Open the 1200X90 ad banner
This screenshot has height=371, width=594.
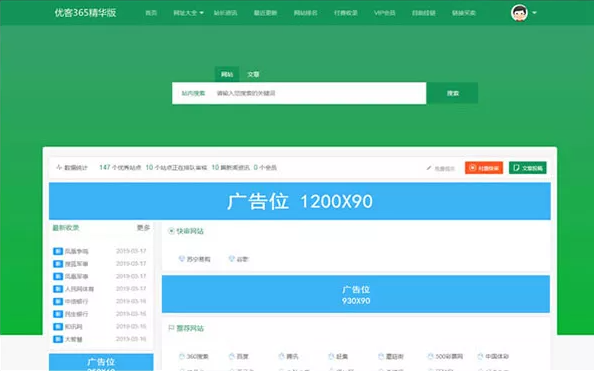[300, 201]
